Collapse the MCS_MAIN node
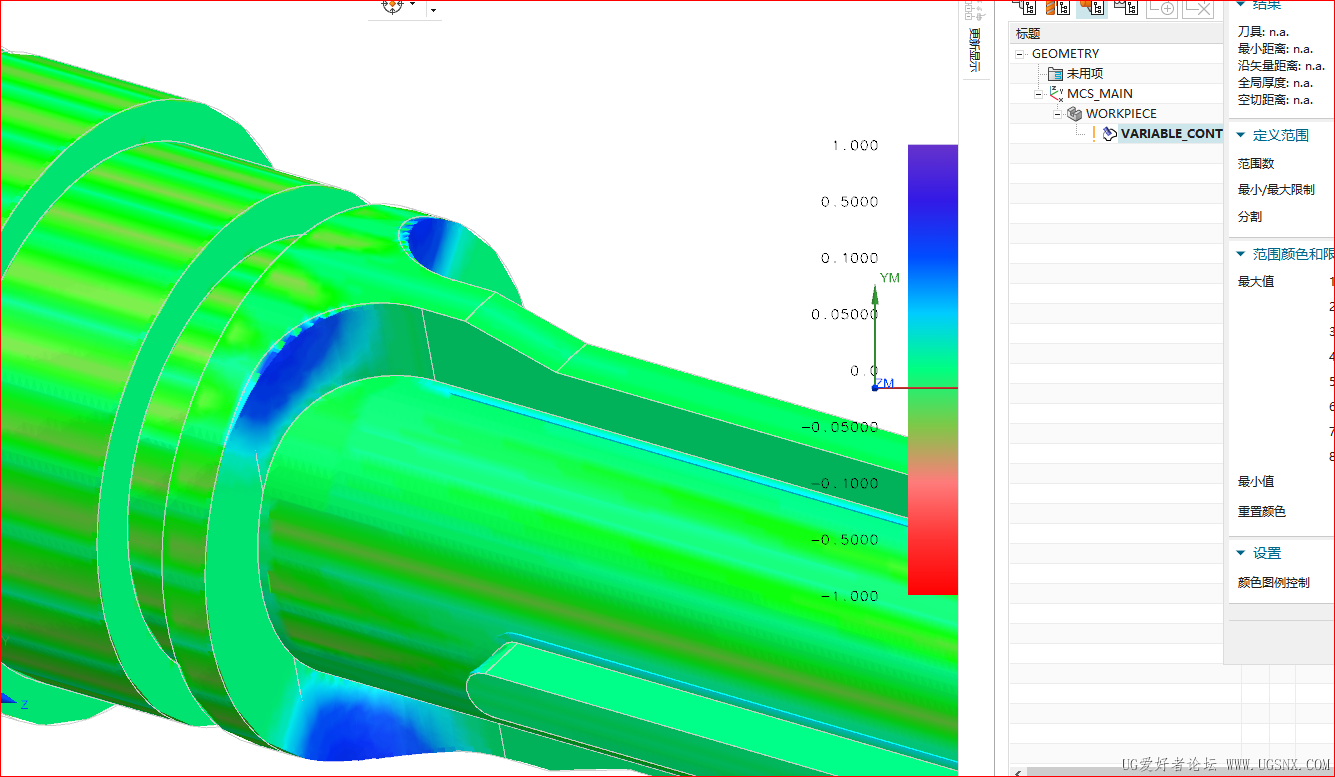The height and width of the screenshot is (777, 1335). pyautogui.click(x=1039, y=94)
